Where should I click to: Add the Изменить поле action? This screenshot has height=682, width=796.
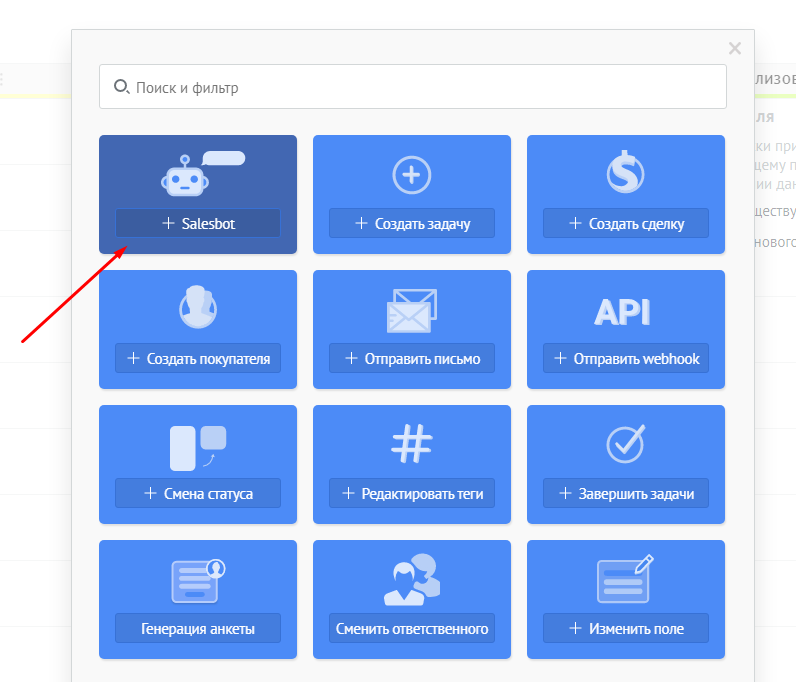pos(625,628)
